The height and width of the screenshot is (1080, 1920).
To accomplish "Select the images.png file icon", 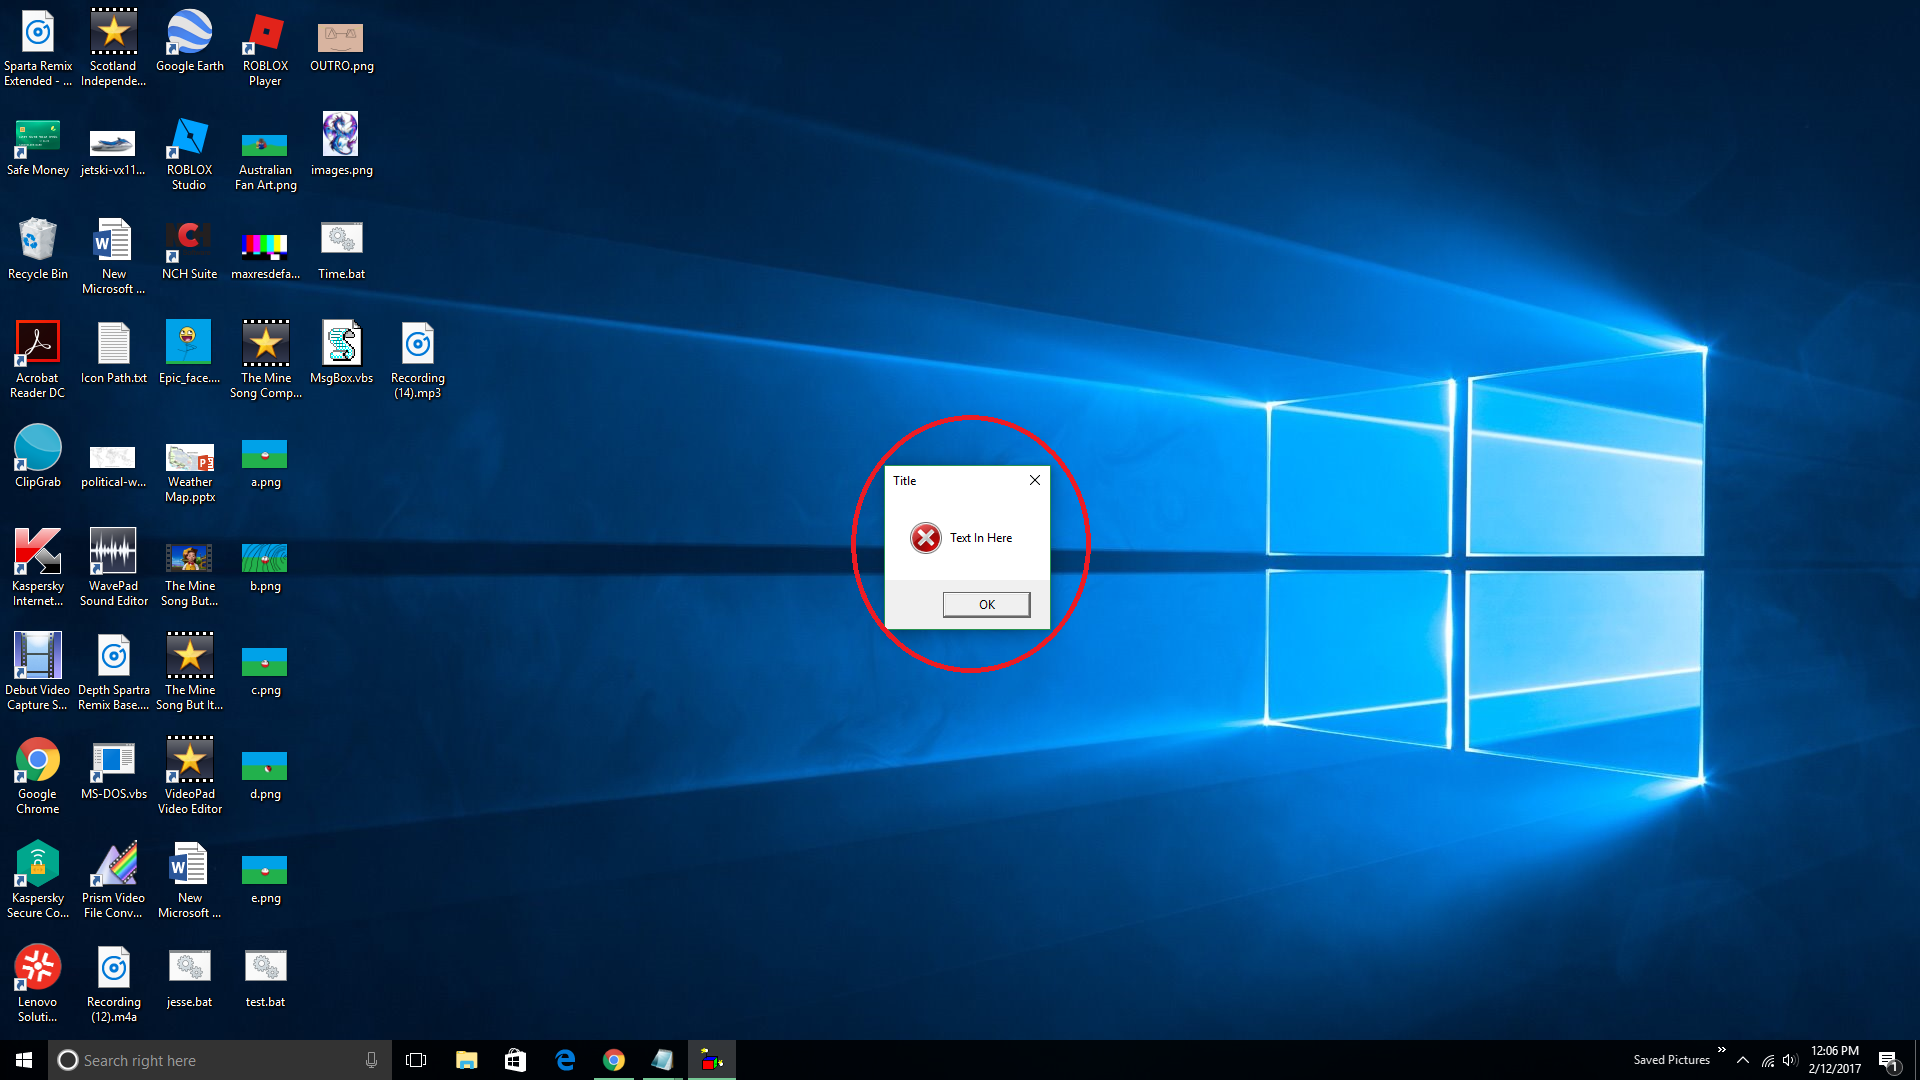I will point(342,145).
